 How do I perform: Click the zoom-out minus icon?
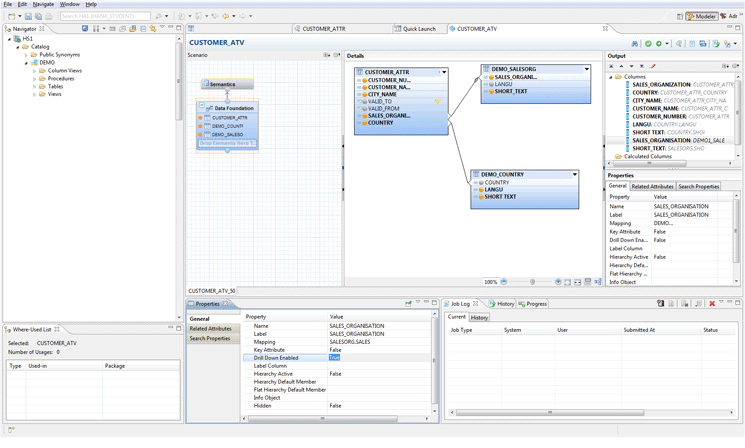point(504,282)
